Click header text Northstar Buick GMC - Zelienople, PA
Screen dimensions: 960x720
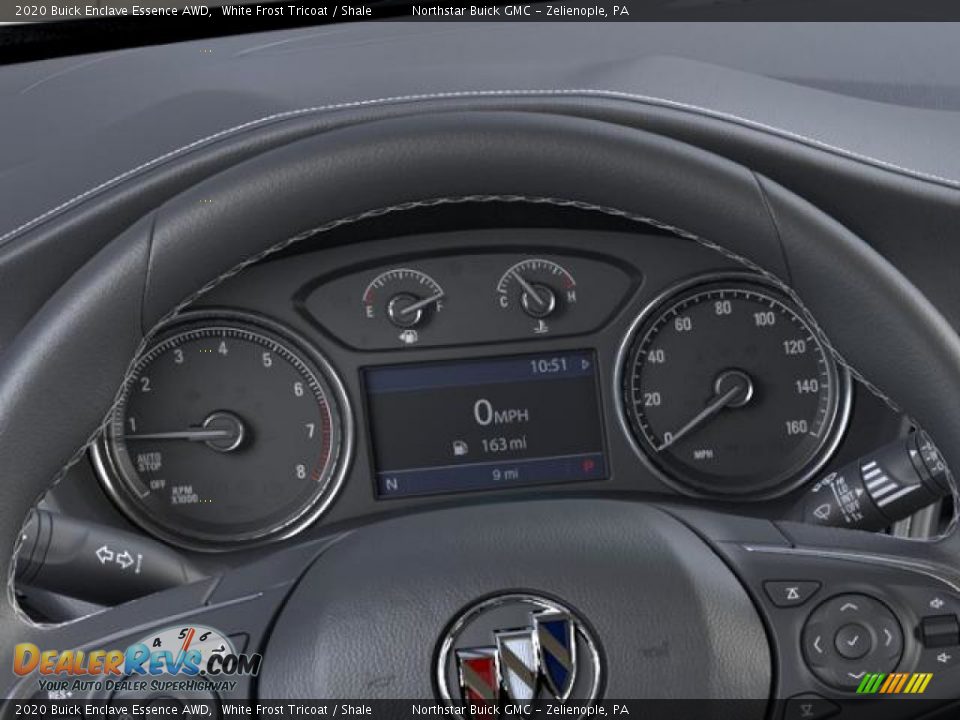[520, 10]
